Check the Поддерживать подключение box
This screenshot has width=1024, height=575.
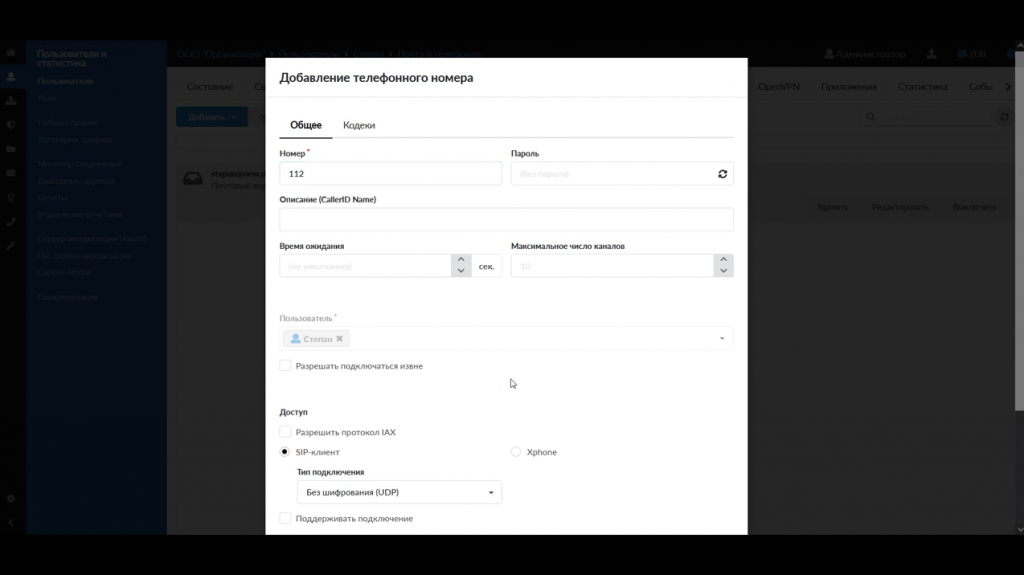pyautogui.click(x=285, y=518)
